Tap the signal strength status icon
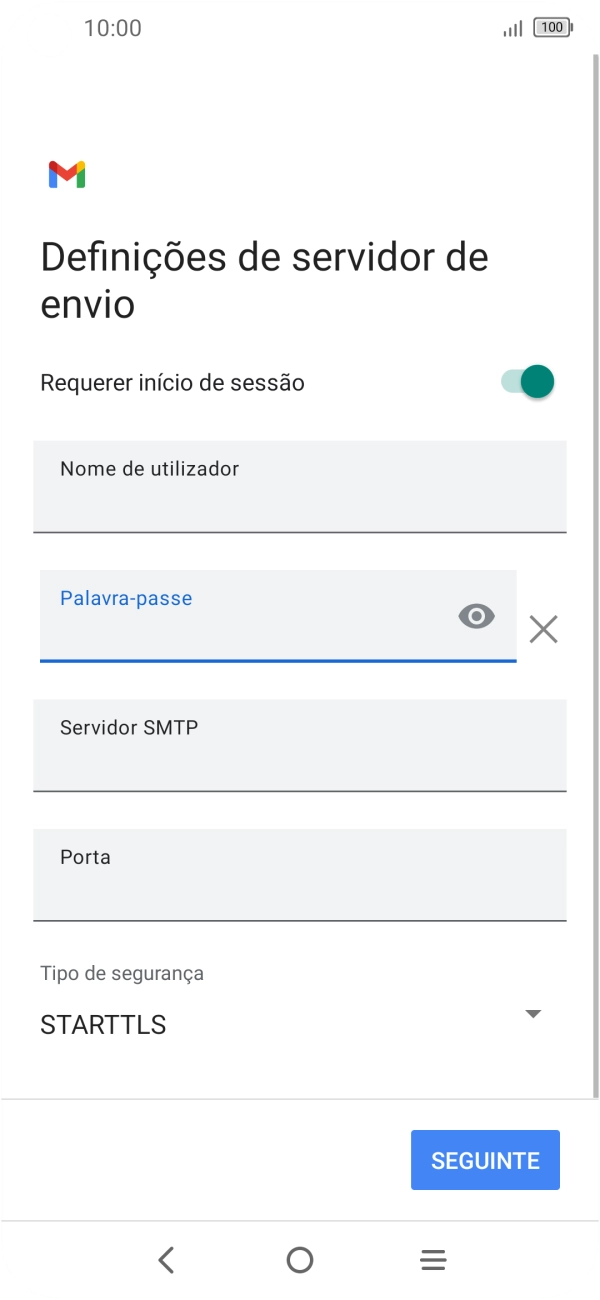The width and height of the screenshot is (600, 1300). tap(513, 29)
